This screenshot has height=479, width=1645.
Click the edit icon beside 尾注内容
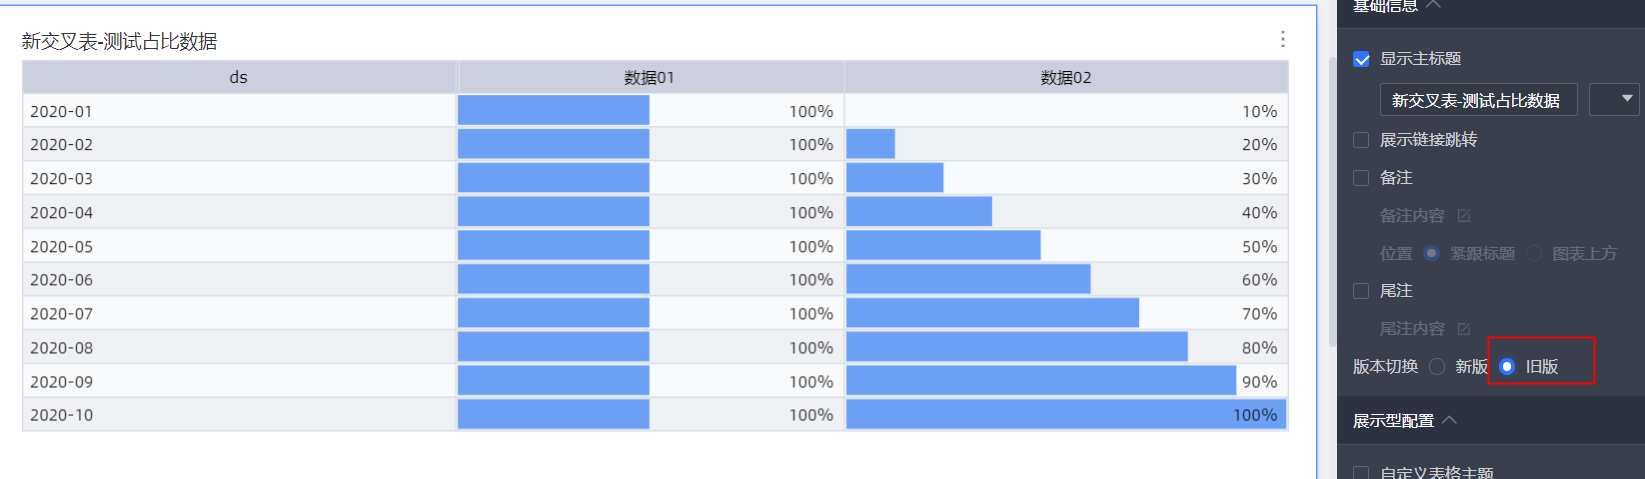pyautogui.click(x=1464, y=329)
